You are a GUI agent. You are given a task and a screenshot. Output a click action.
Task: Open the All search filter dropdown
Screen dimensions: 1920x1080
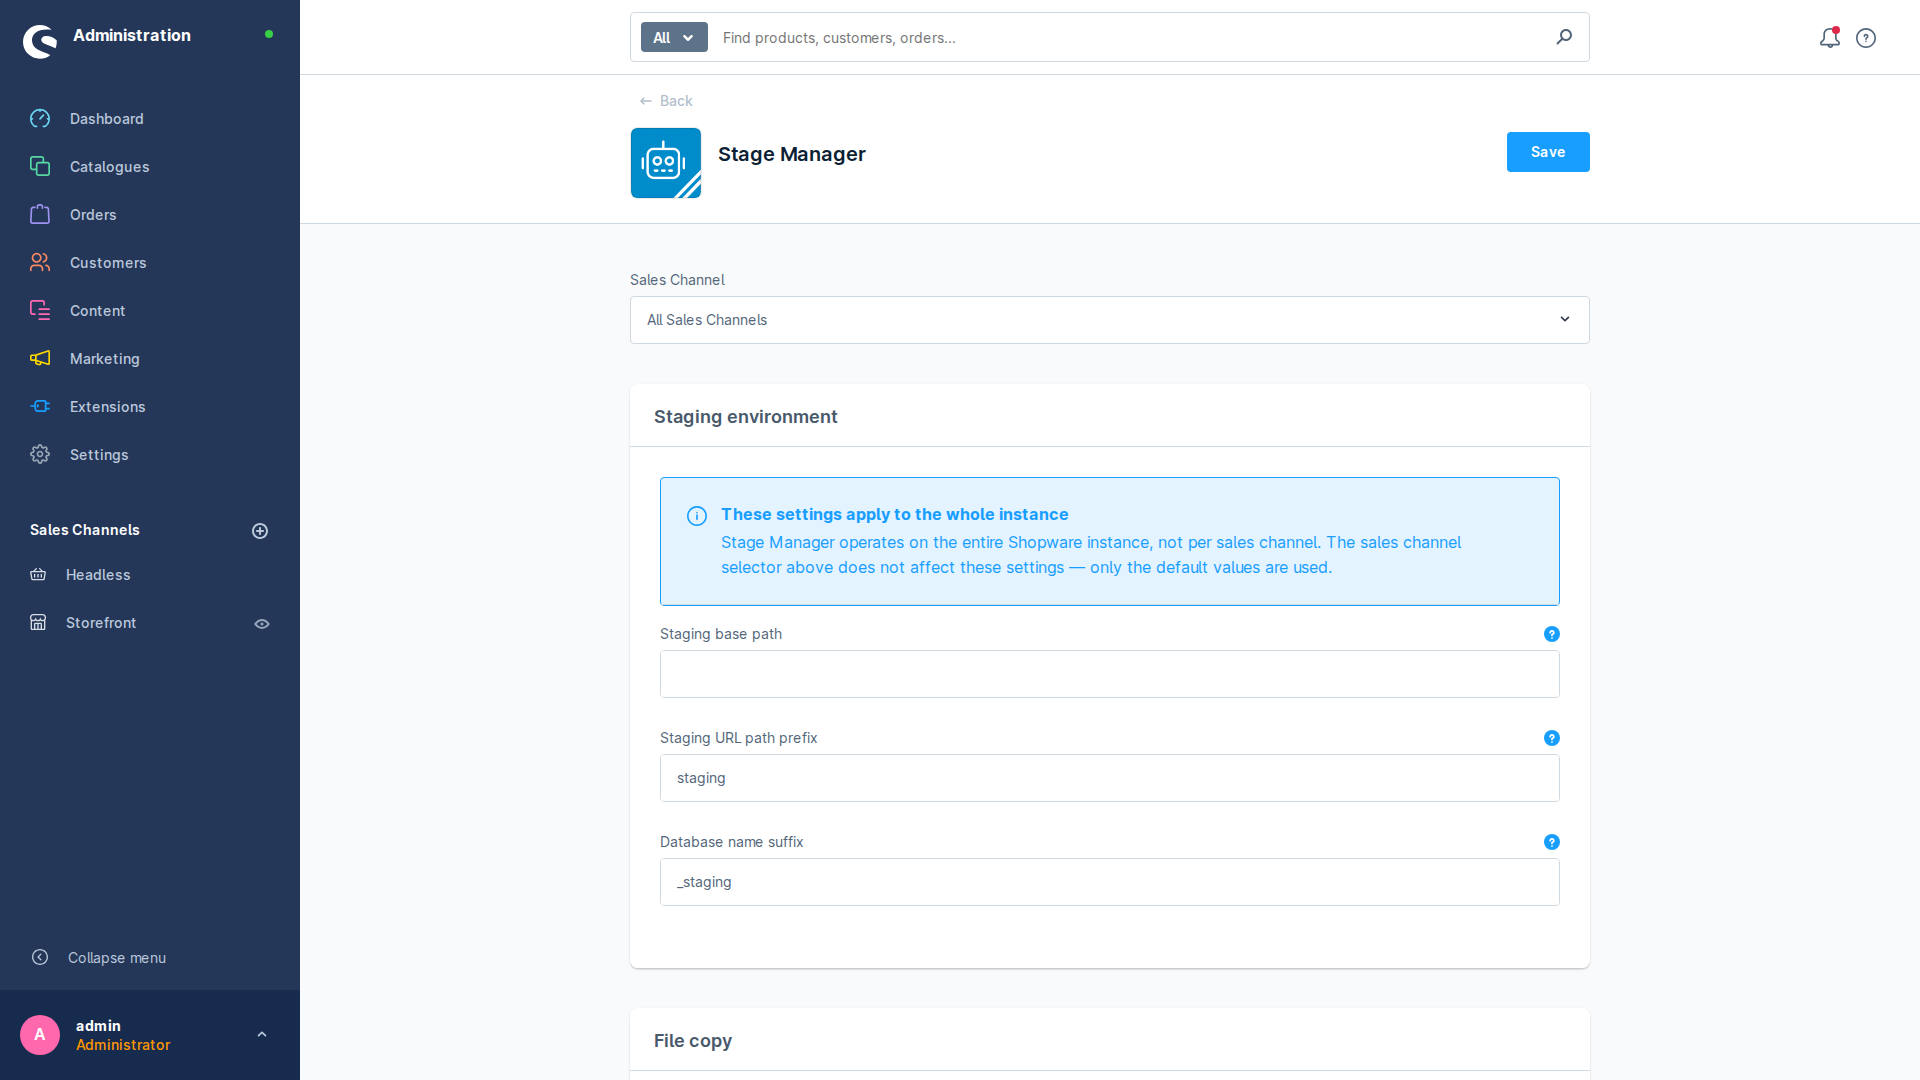674,37
